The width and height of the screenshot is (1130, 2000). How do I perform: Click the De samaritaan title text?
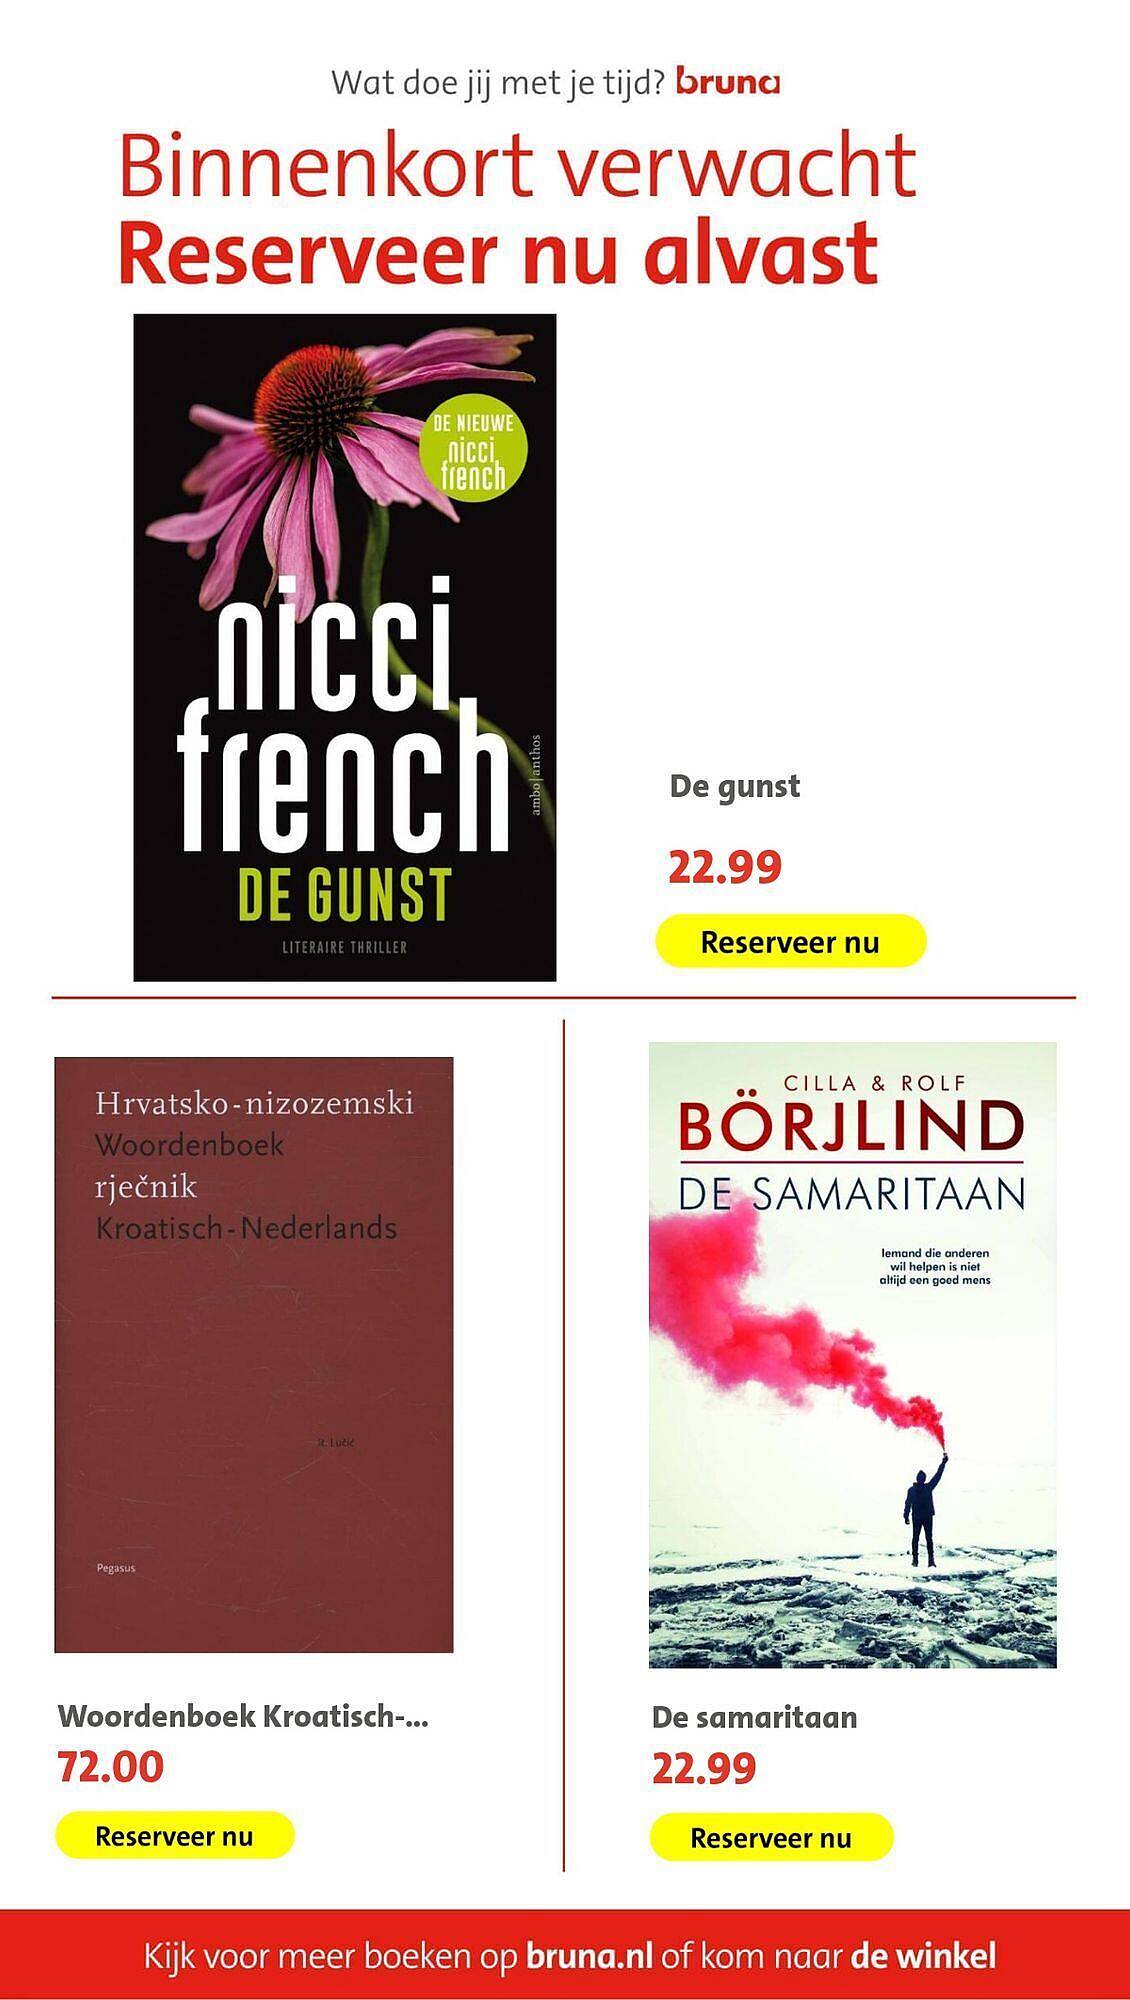point(755,1718)
